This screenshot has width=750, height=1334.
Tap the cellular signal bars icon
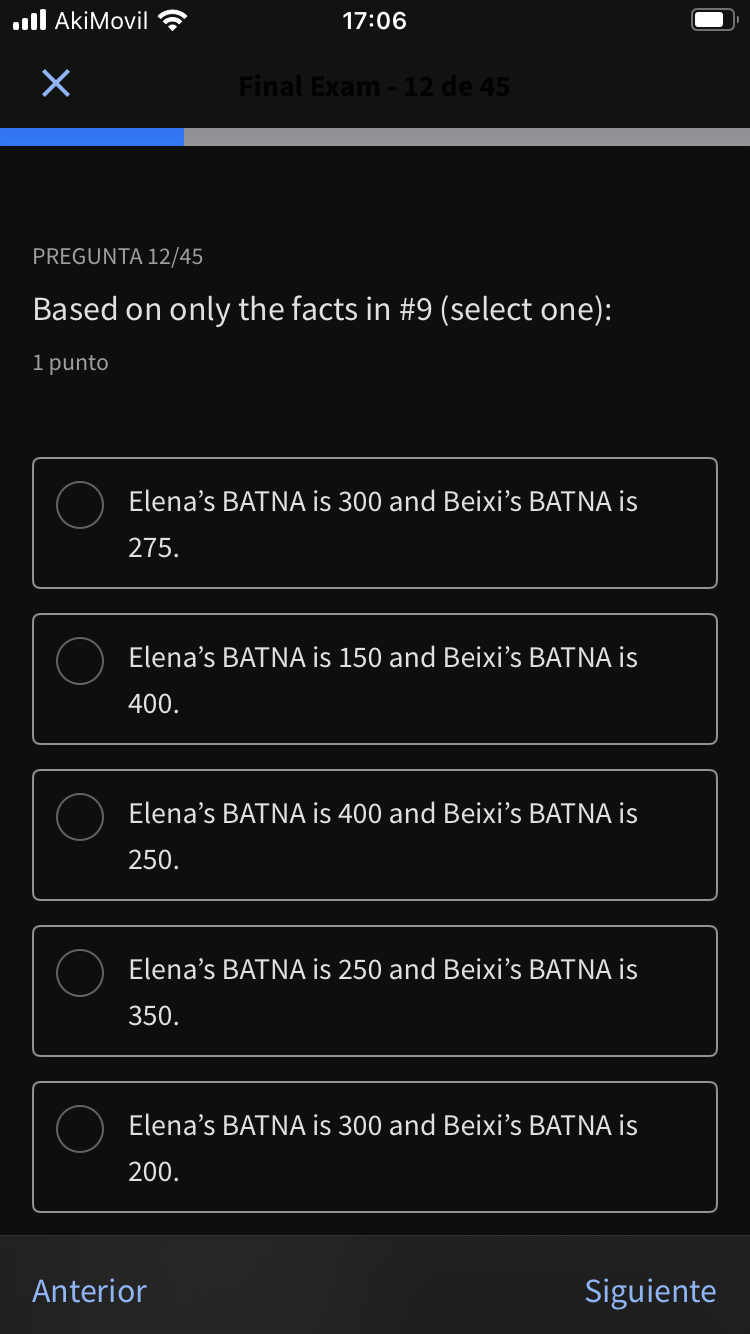29,21
